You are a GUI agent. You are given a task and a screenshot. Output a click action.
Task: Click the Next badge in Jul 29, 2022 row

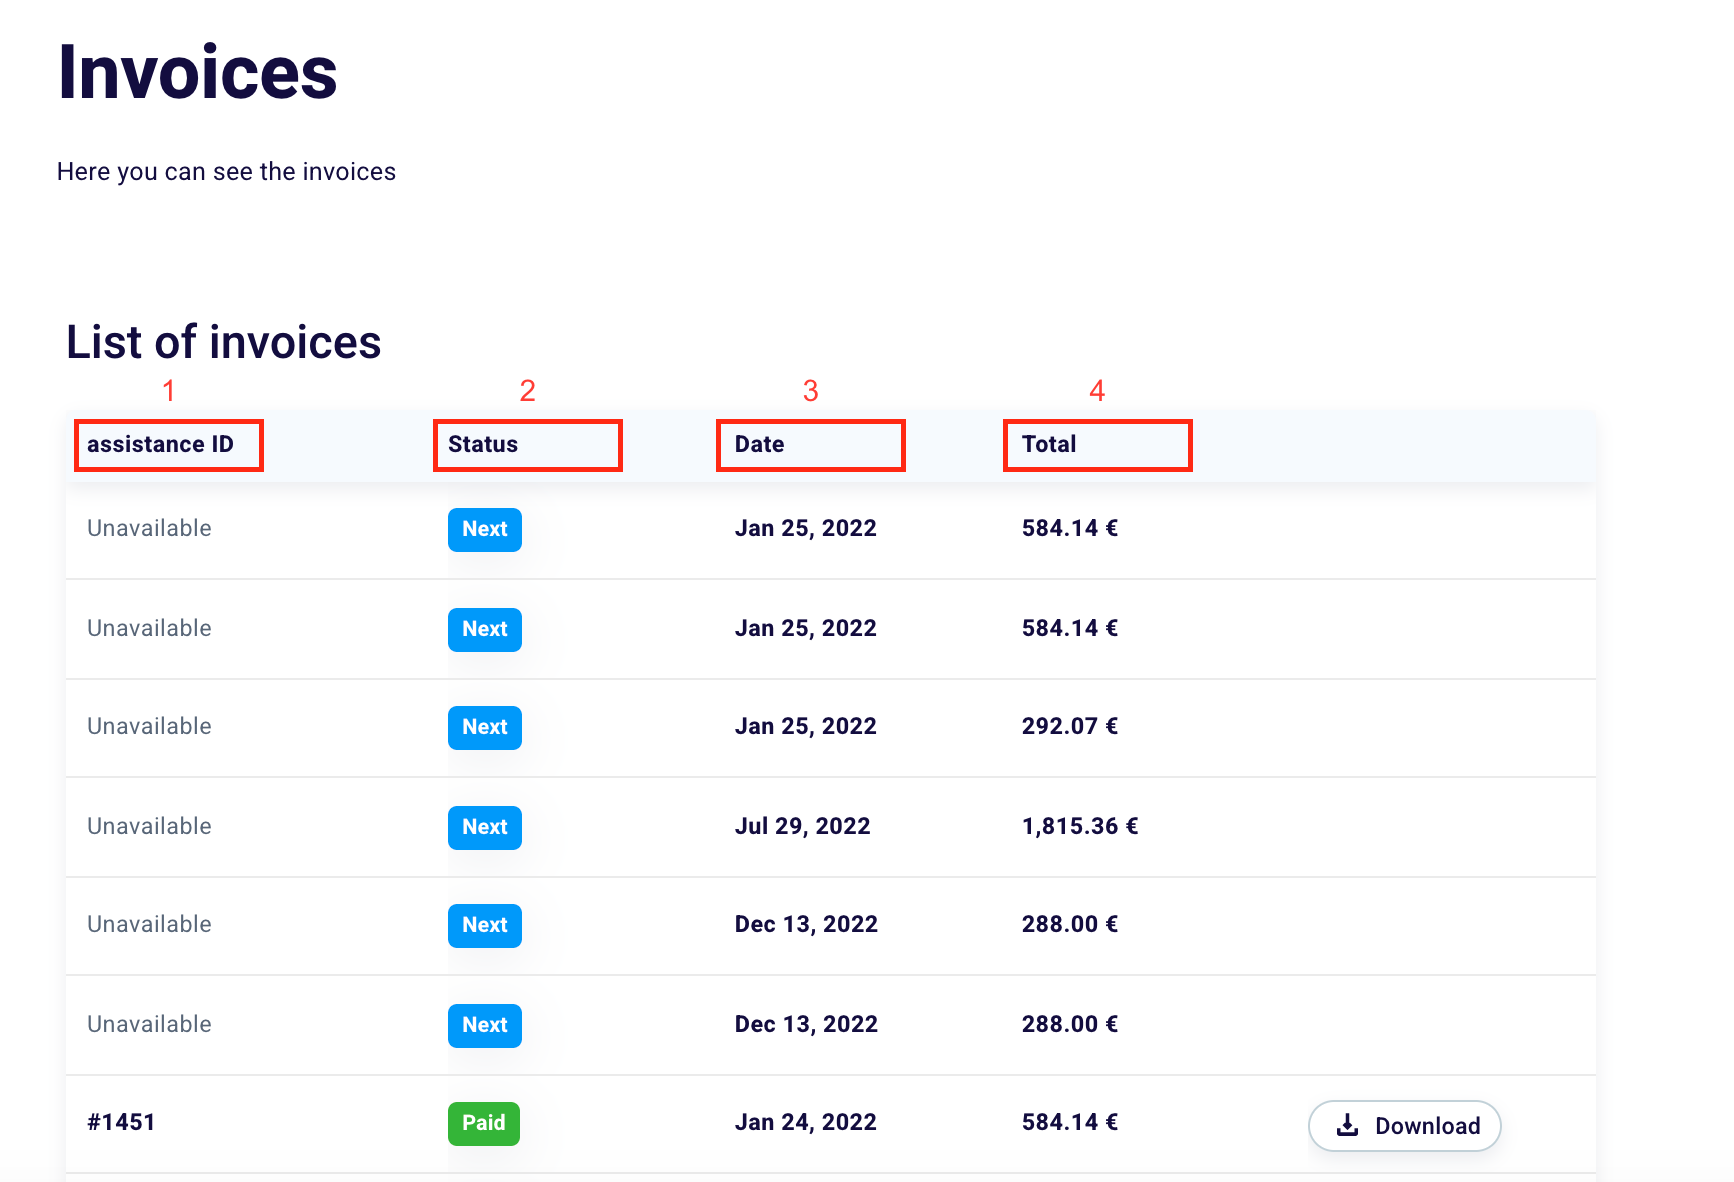point(484,827)
